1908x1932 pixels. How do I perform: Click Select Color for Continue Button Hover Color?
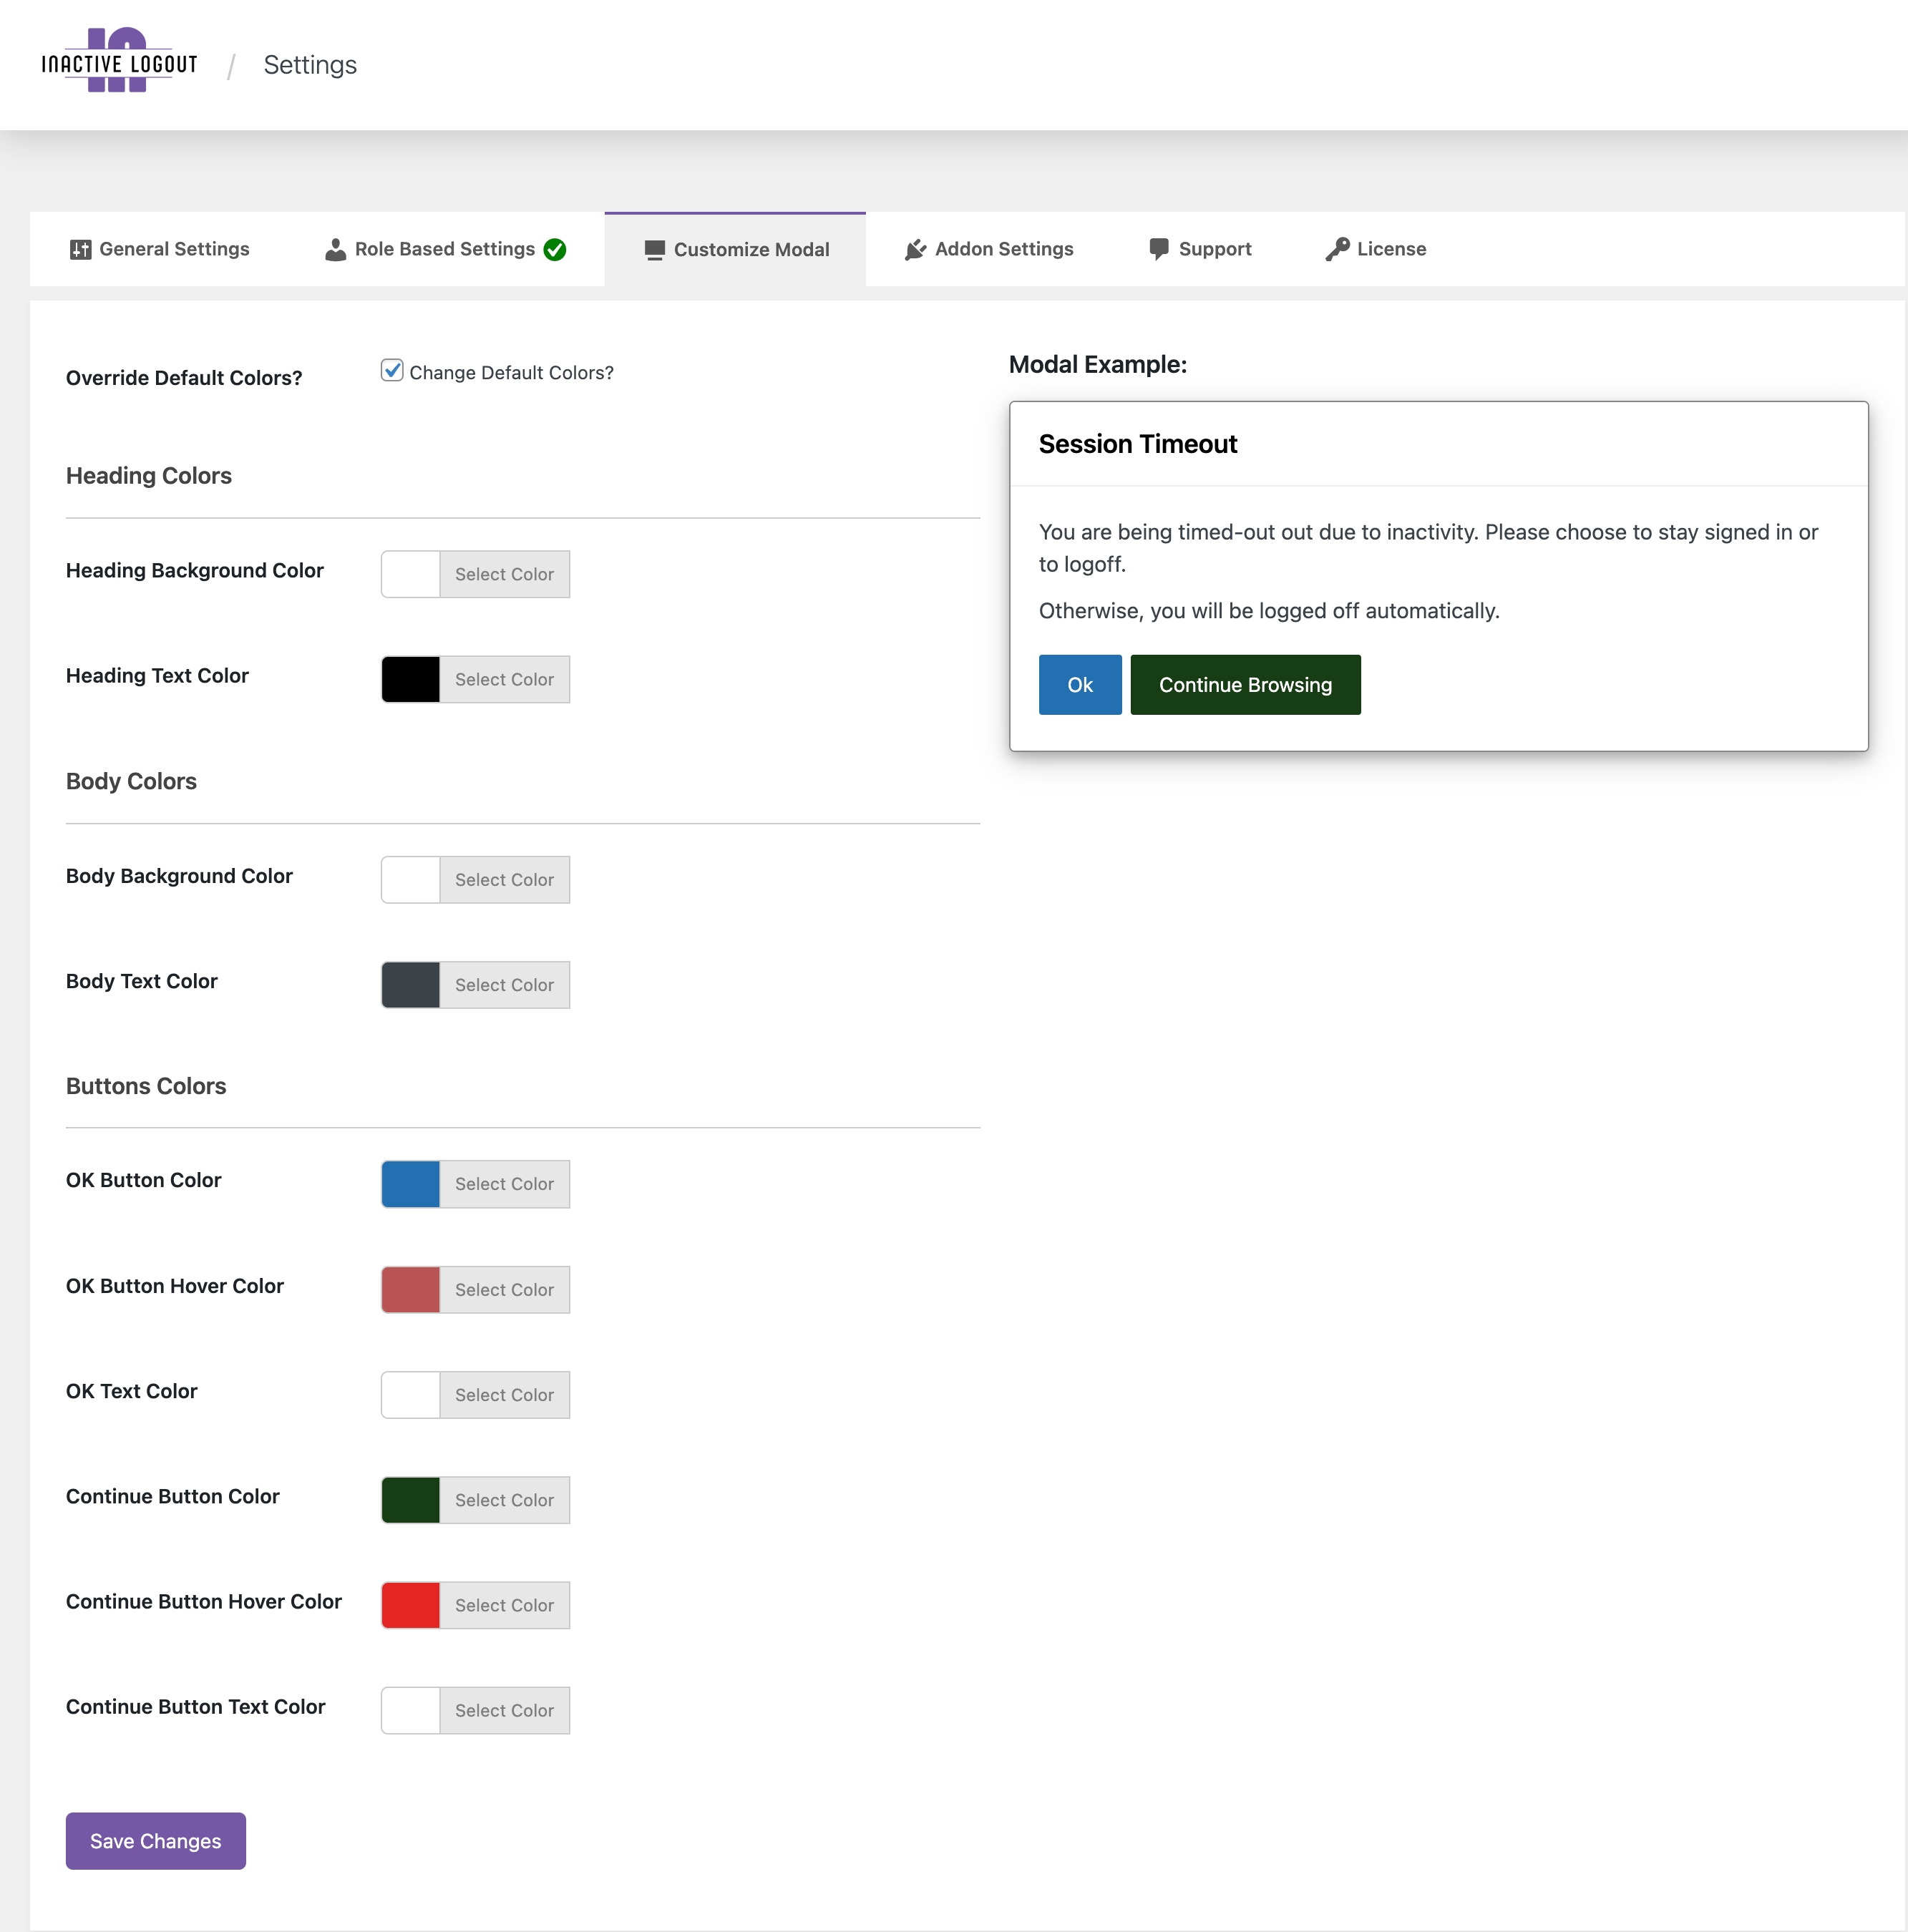click(505, 1605)
